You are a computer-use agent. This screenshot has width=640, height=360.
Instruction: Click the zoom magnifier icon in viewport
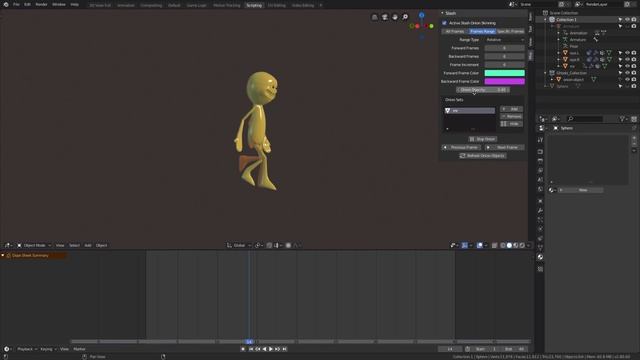click(405, 17)
